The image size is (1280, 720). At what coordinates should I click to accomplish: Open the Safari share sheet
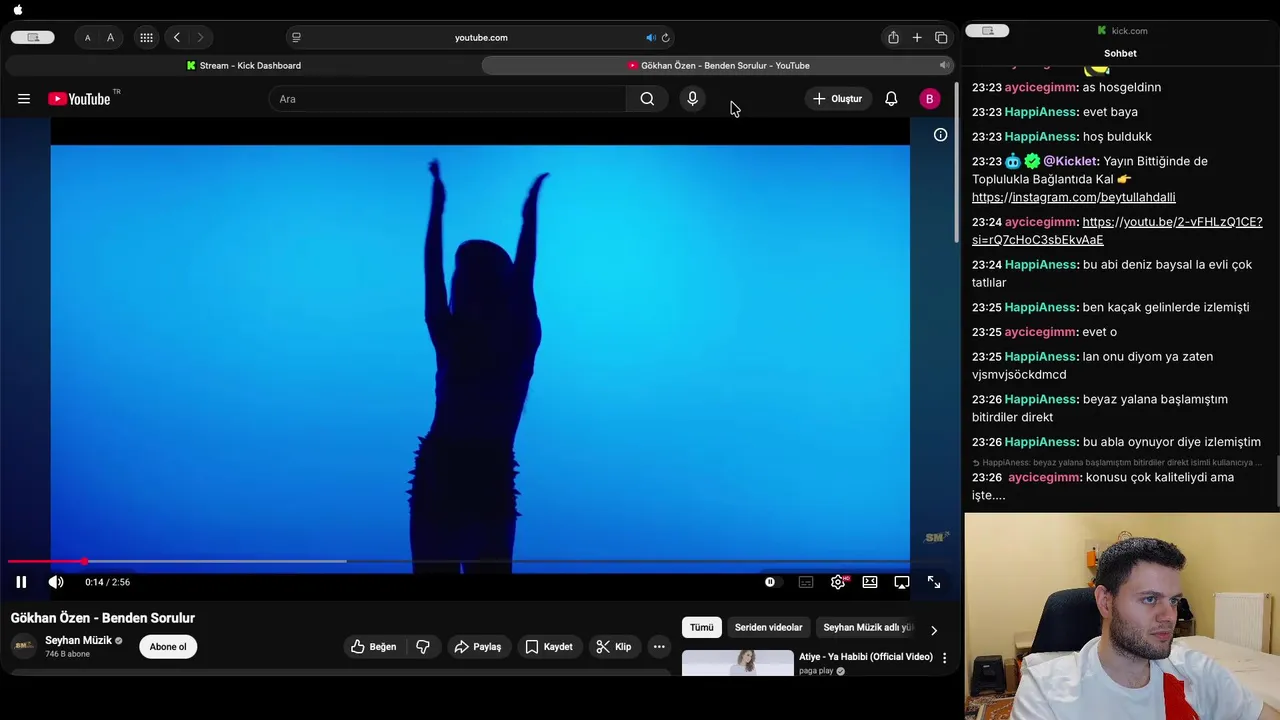click(893, 38)
